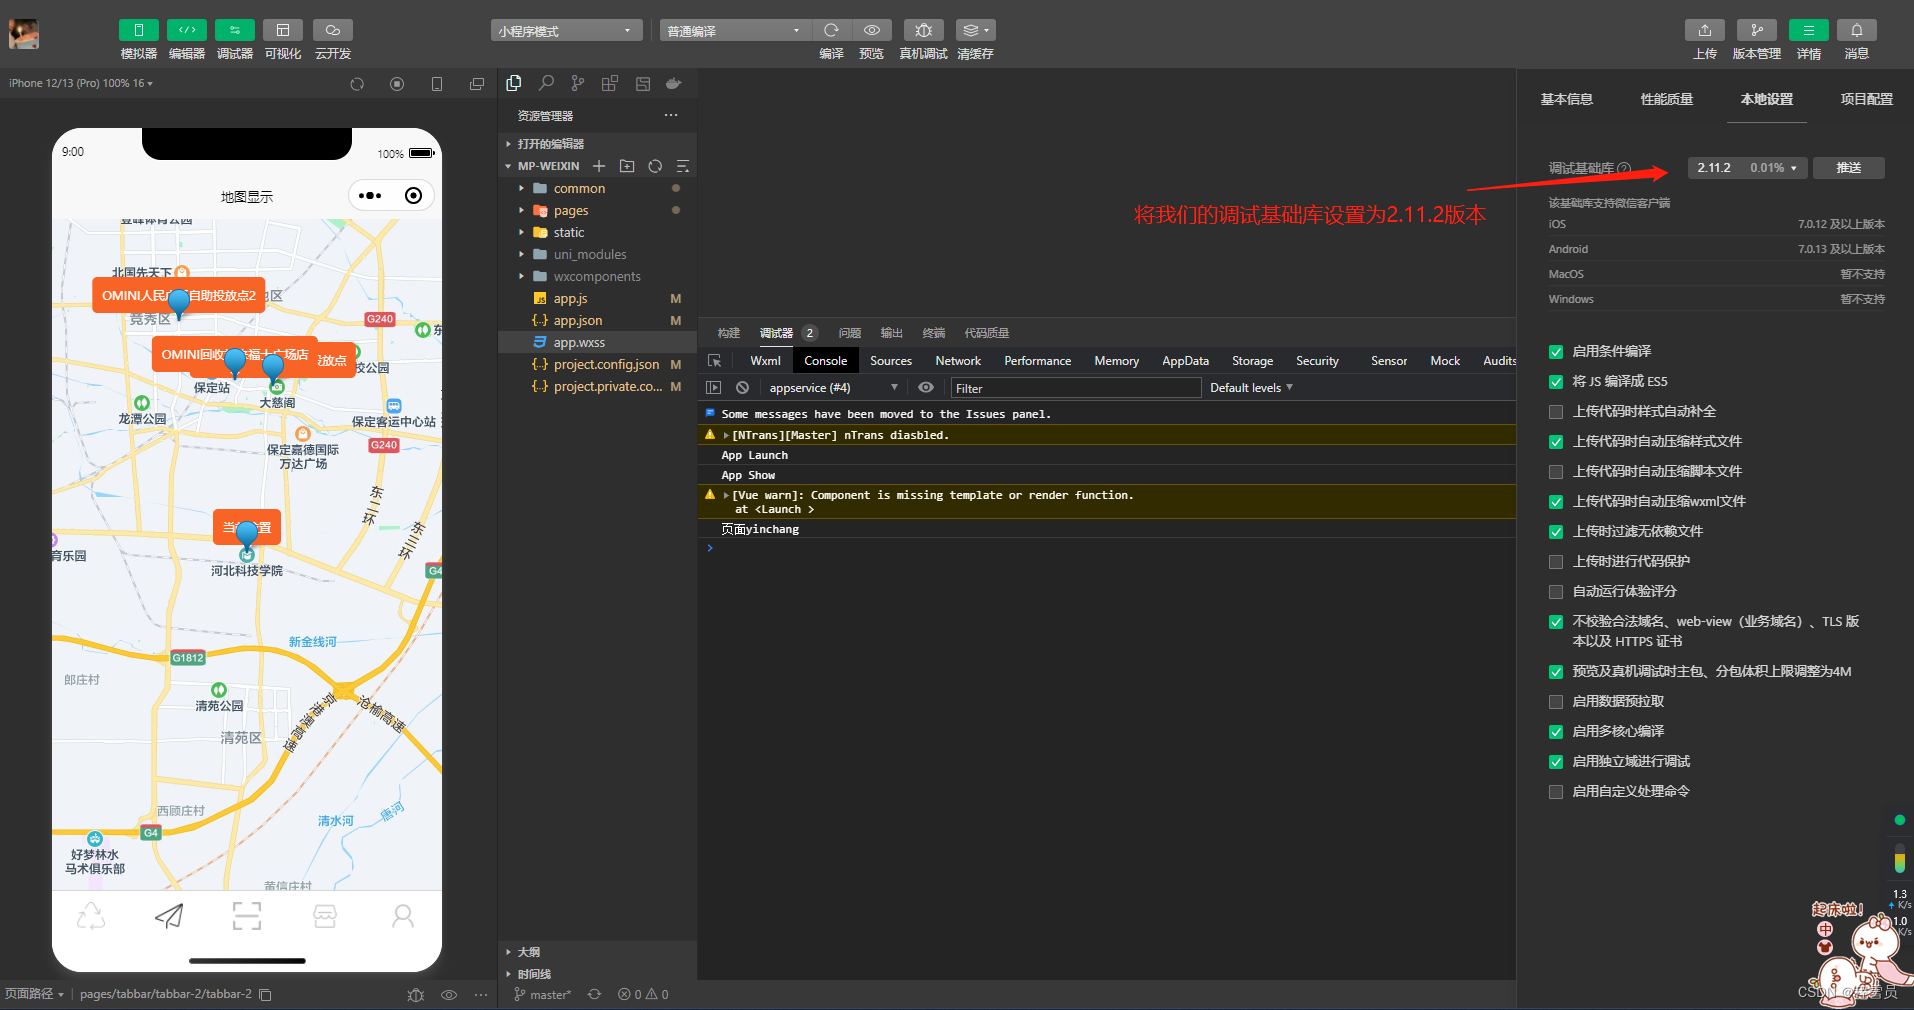Enable 上传时进行代码保护
1914x1010 pixels.
tap(1556, 562)
